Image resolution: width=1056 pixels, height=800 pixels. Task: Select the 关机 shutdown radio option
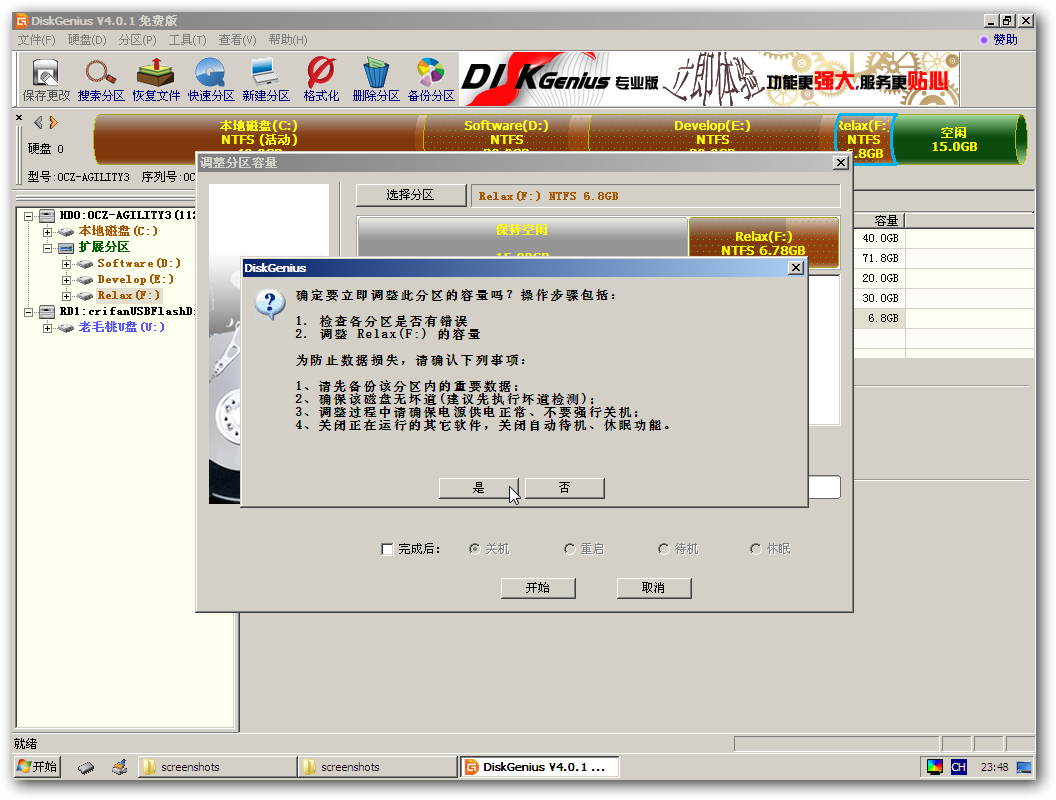pyautogui.click(x=475, y=549)
